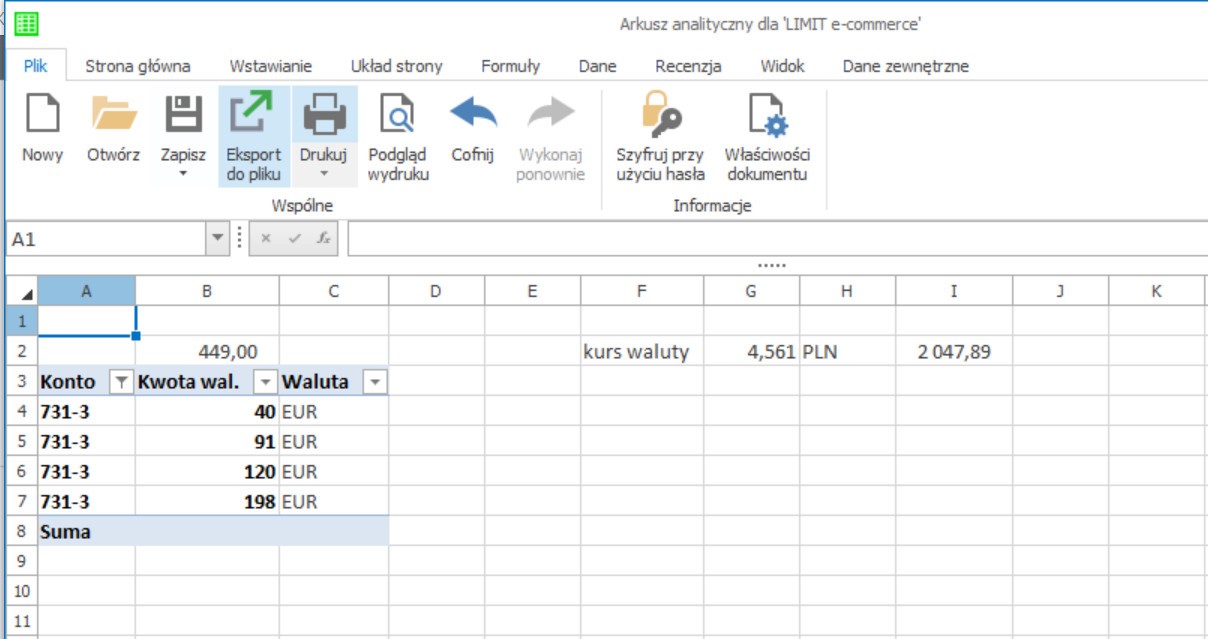Open the Kwota wal. filter dropdown
The width and height of the screenshot is (1208, 639).
(x=266, y=382)
